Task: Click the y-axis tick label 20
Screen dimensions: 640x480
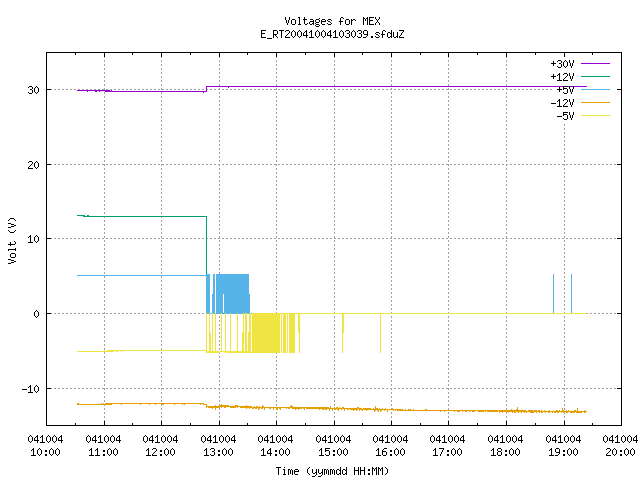Action: pyautogui.click(x=33, y=165)
